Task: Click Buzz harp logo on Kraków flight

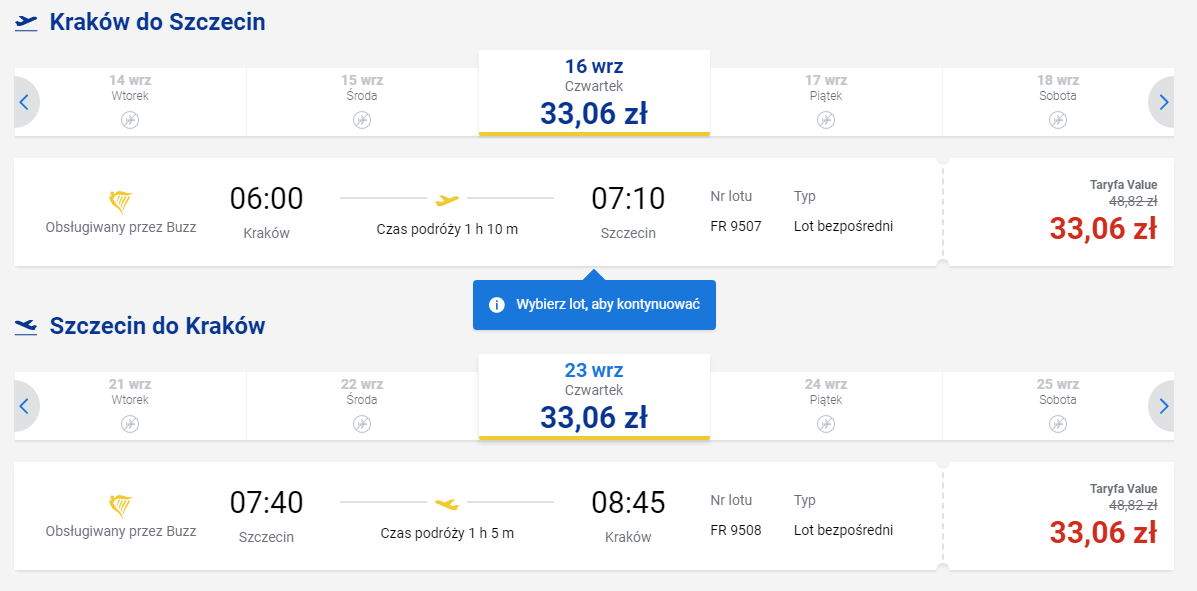Action: (x=121, y=202)
